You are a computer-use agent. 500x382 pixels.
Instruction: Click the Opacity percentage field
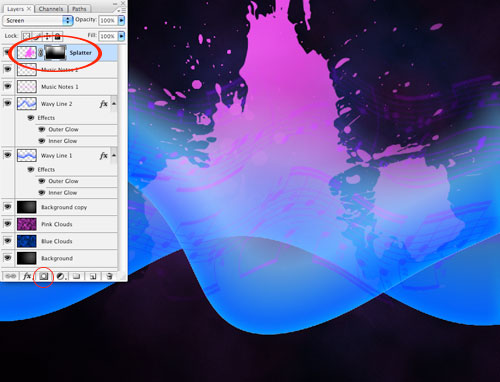tap(108, 20)
